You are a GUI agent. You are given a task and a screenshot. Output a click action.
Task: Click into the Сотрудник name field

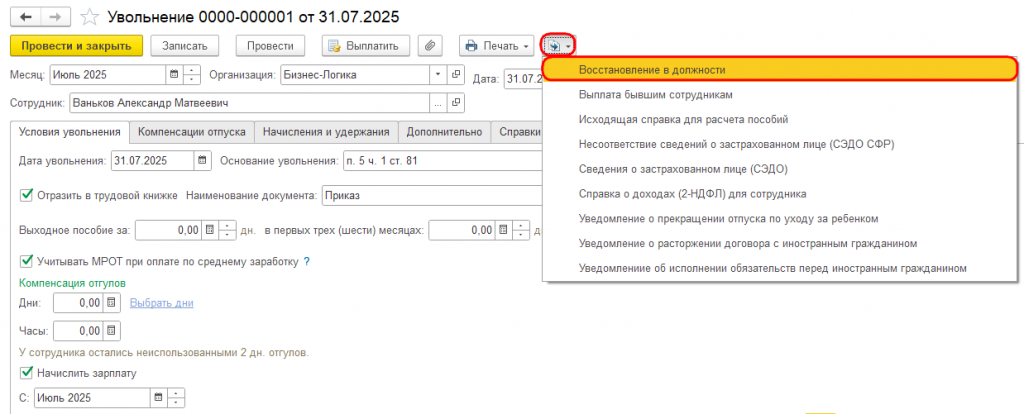click(x=249, y=103)
